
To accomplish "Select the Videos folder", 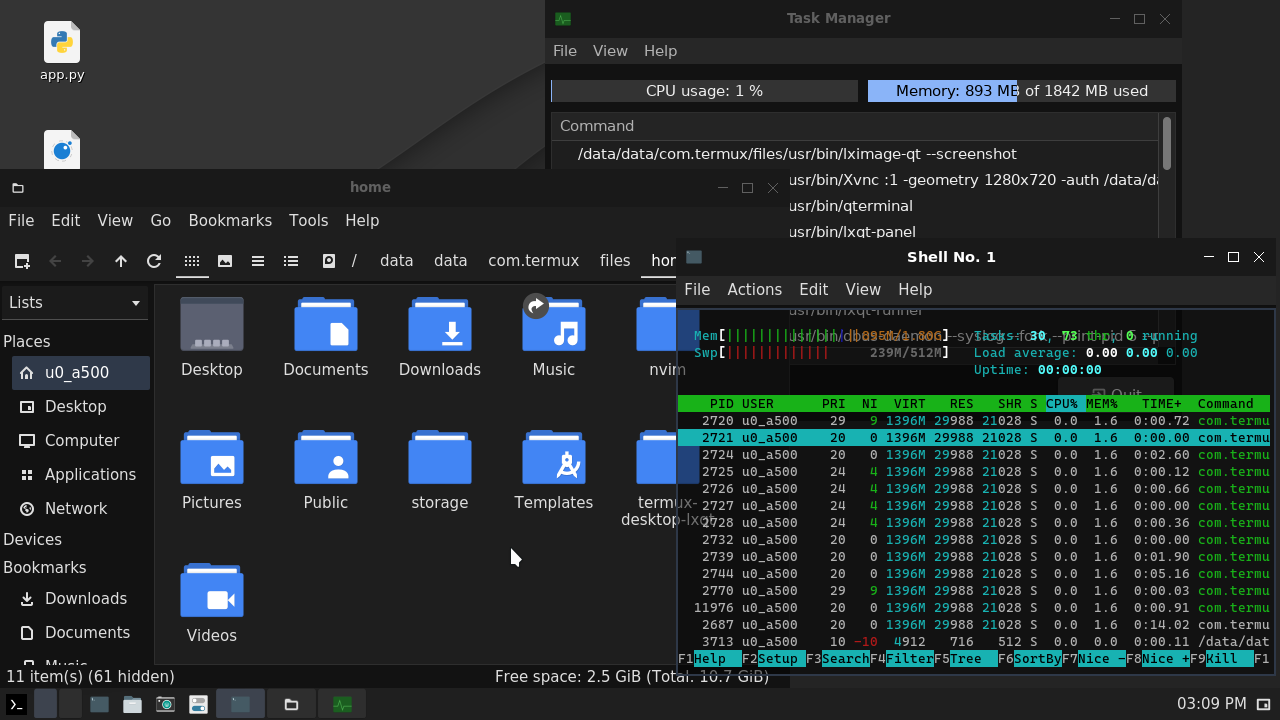I will coord(212,604).
